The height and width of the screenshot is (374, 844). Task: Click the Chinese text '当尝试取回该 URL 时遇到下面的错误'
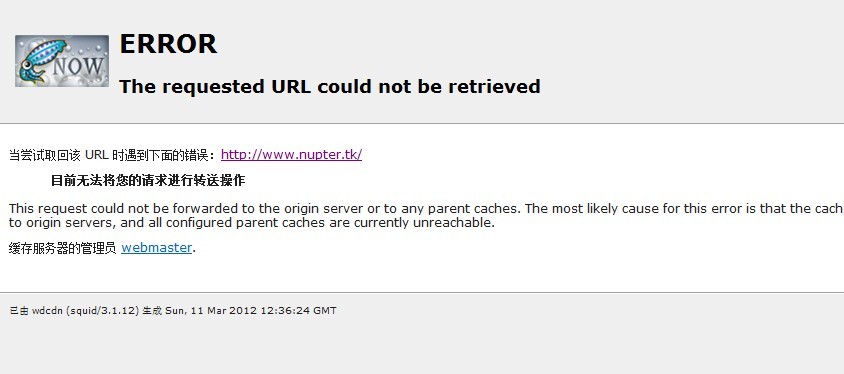111,156
